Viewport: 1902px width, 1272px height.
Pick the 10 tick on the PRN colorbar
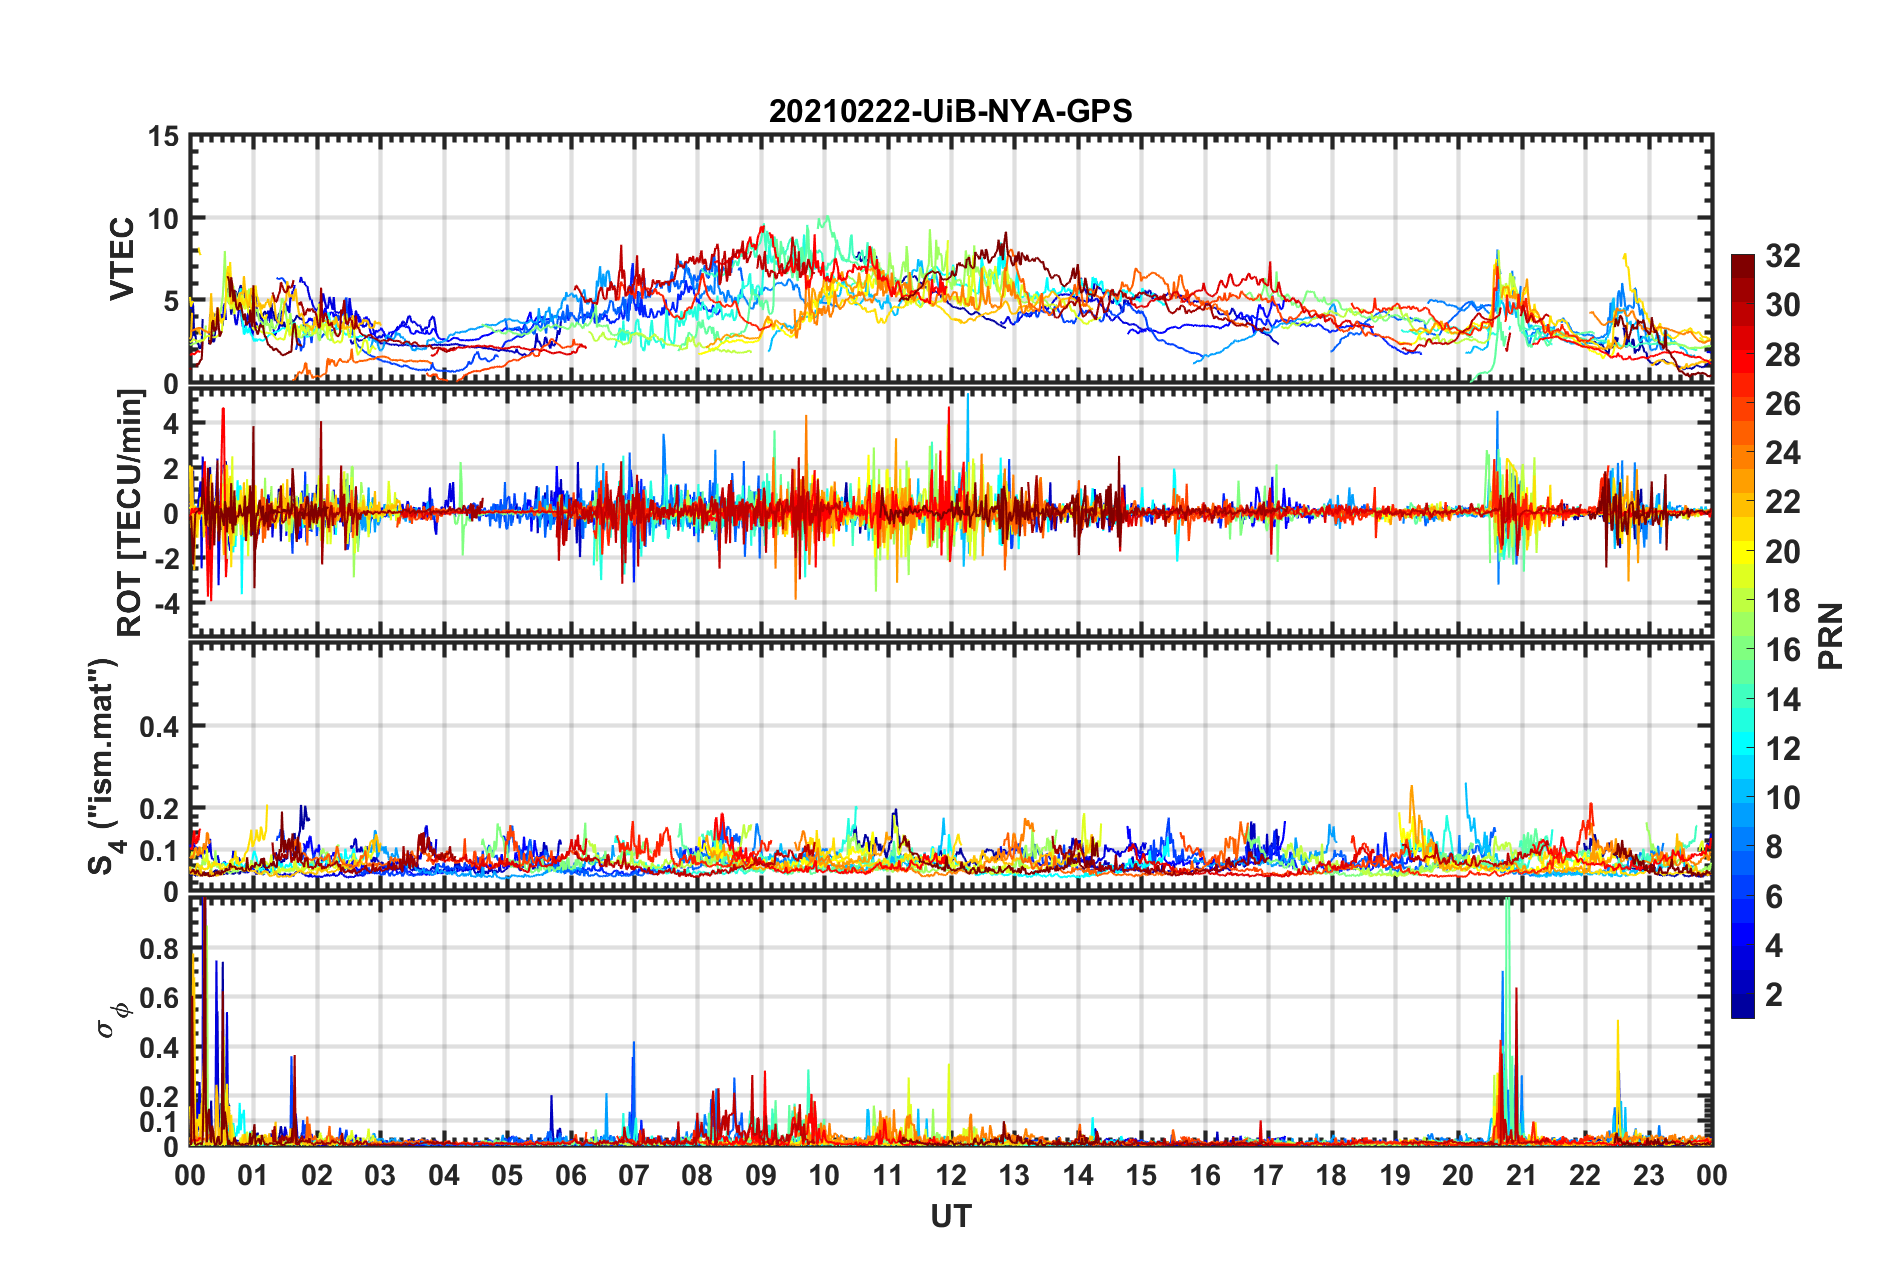click(x=1783, y=798)
